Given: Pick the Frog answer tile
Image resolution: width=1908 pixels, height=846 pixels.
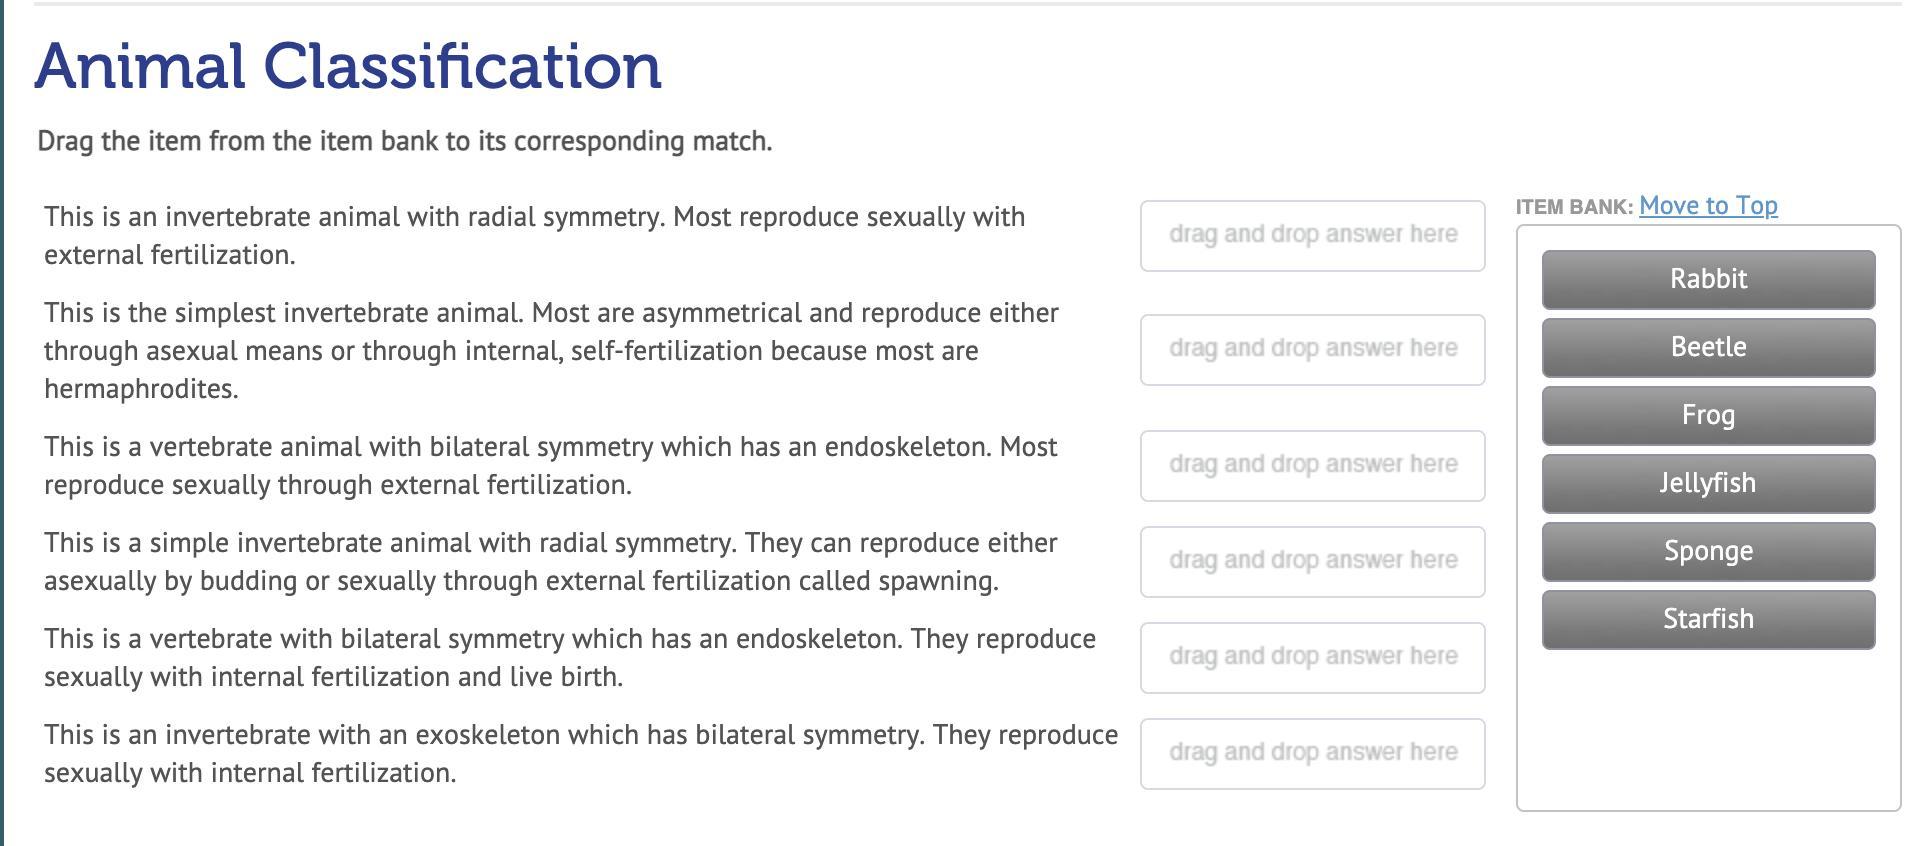Looking at the screenshot, I should tap(1708, 415).
